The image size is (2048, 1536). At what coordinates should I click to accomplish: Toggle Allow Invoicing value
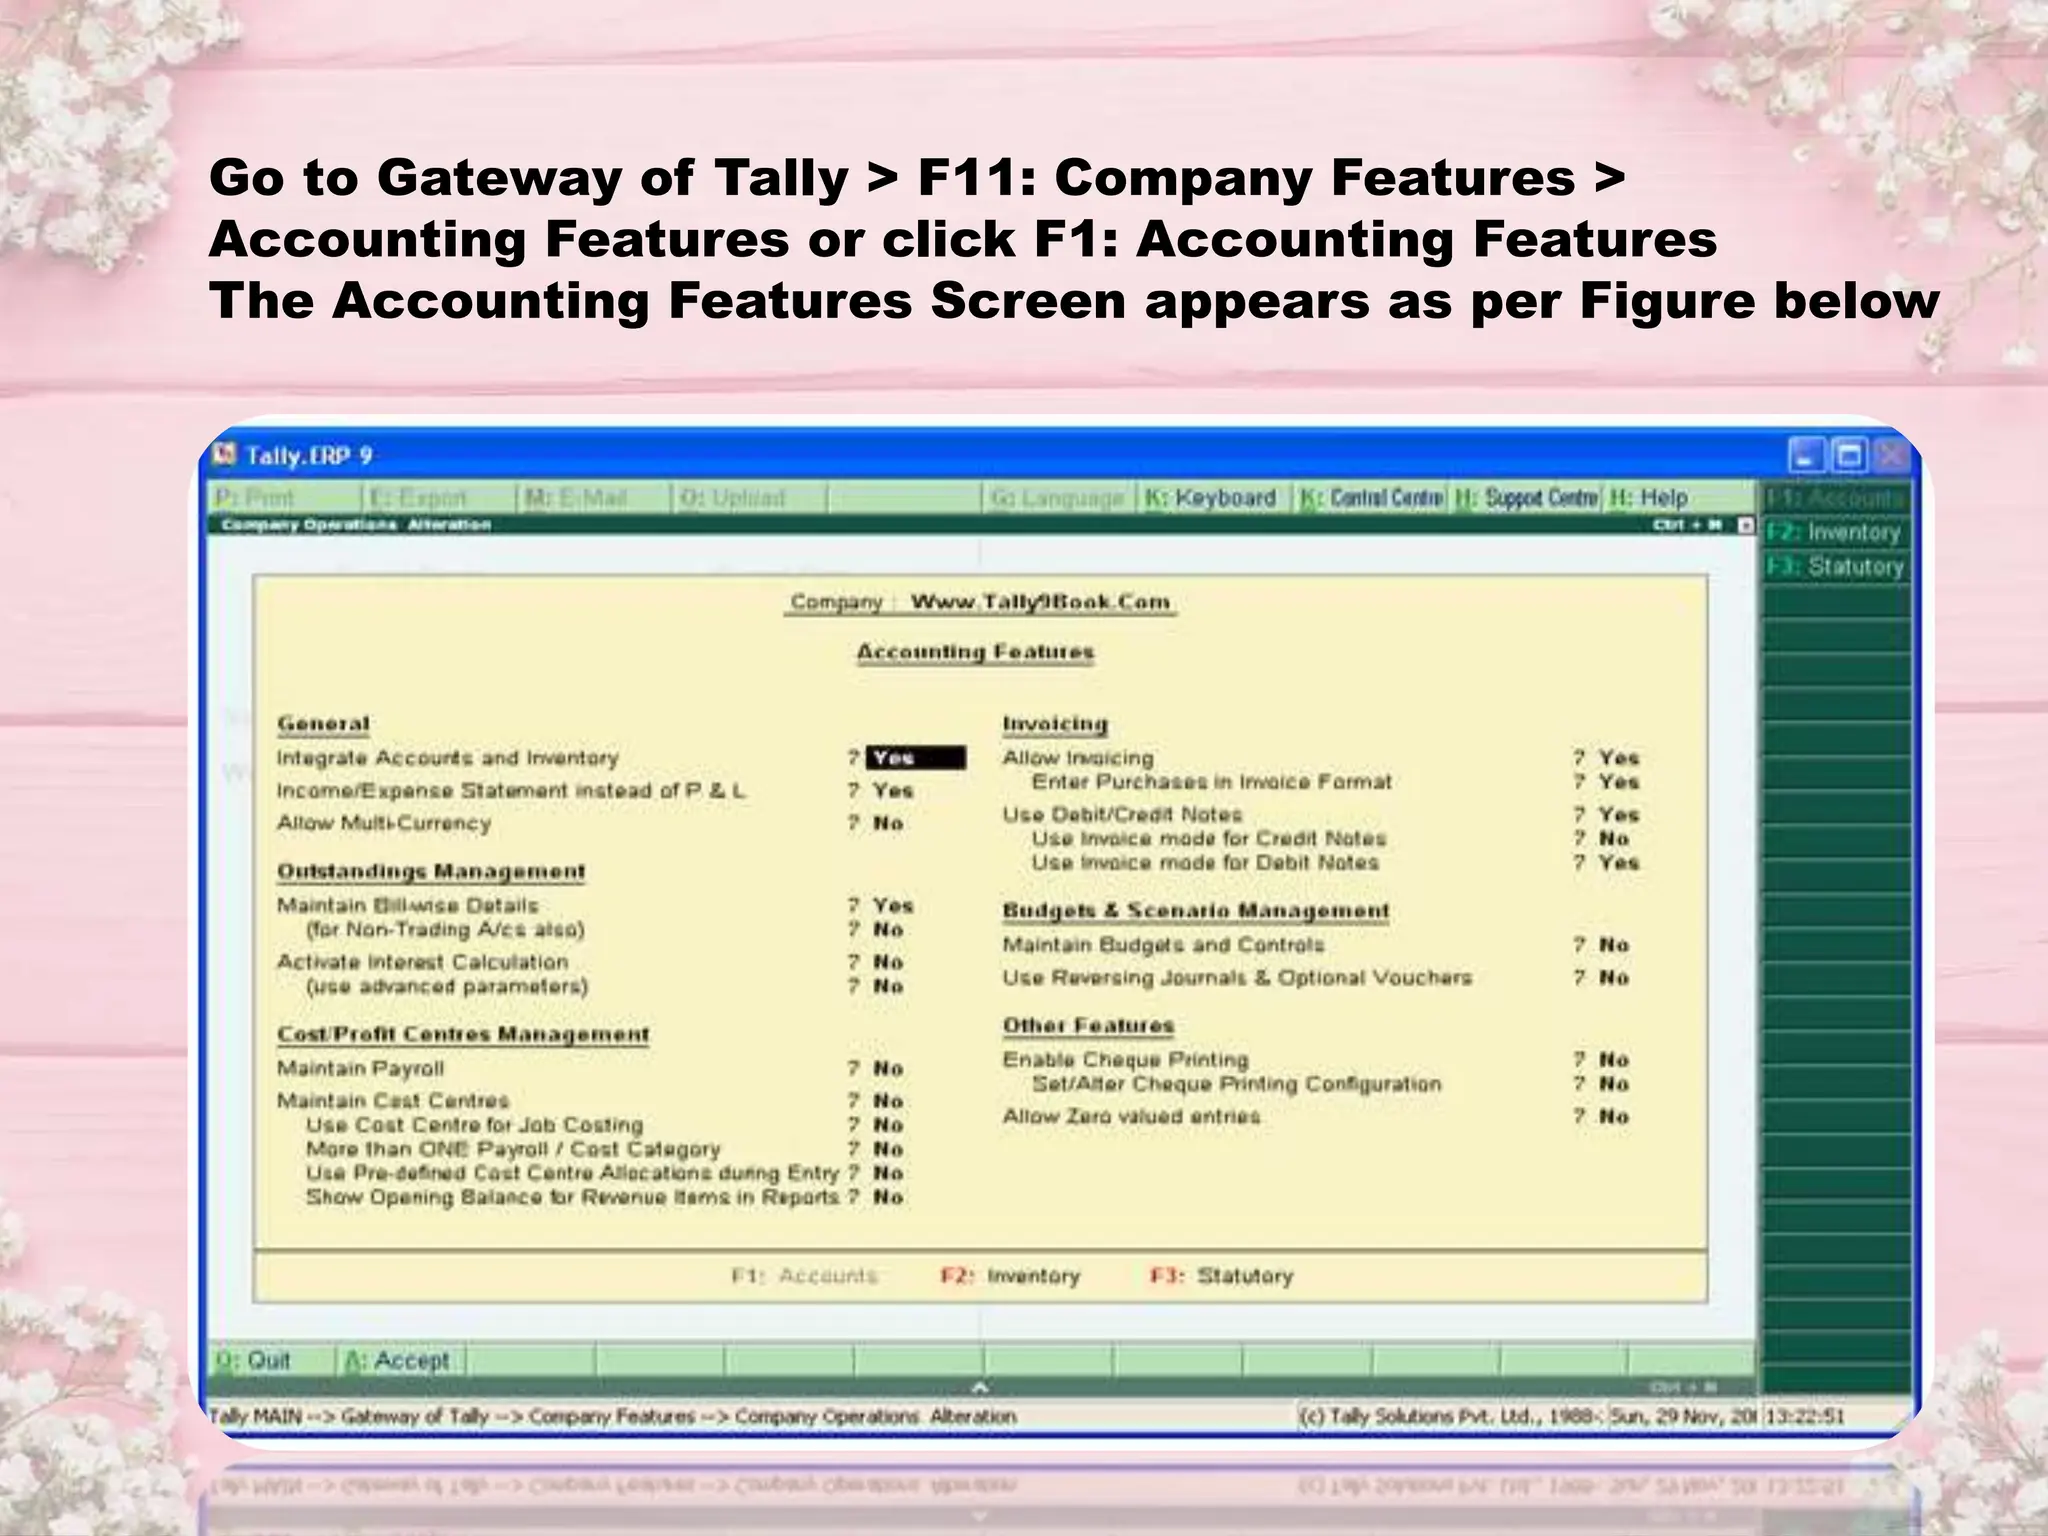point(1618,758)
